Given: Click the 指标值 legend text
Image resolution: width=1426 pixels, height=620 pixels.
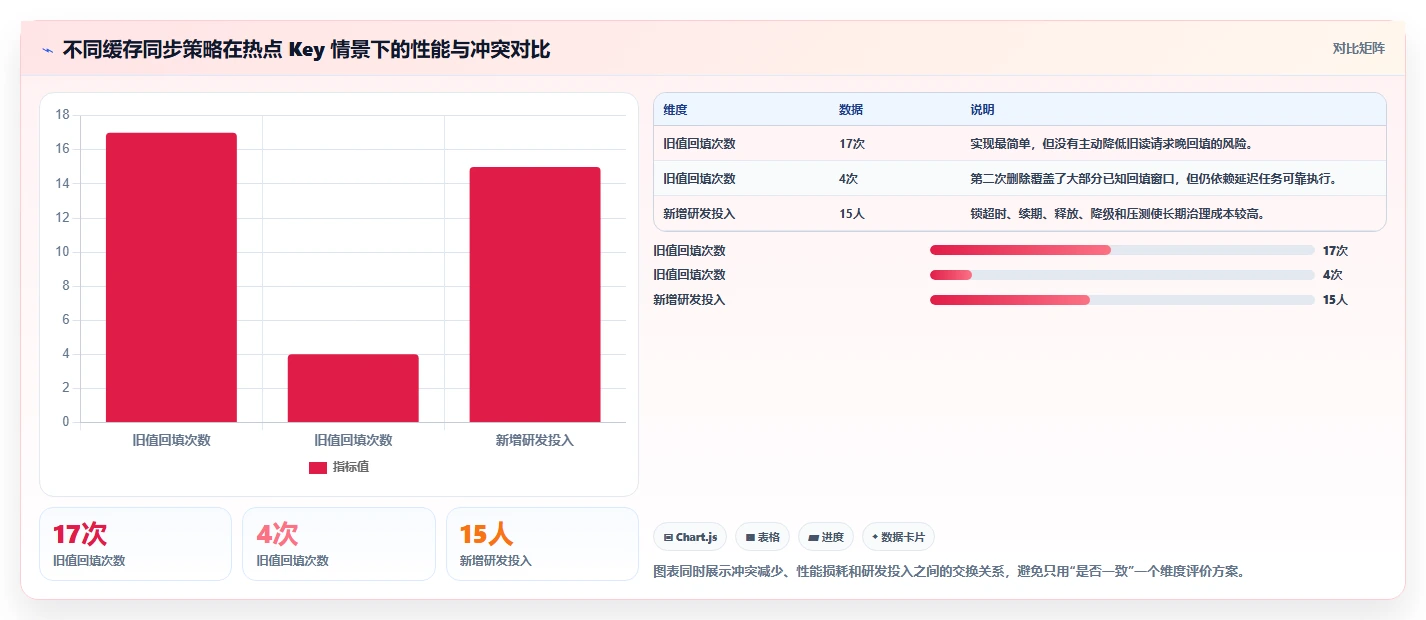Looking at the screenshot, I should coord(351,468).
